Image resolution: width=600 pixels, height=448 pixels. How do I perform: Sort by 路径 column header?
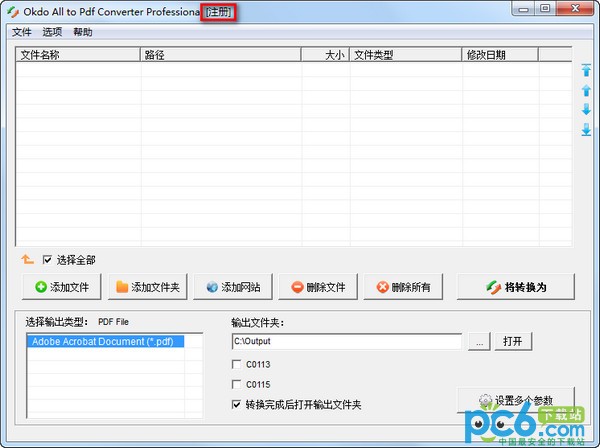tap(221, 55)
